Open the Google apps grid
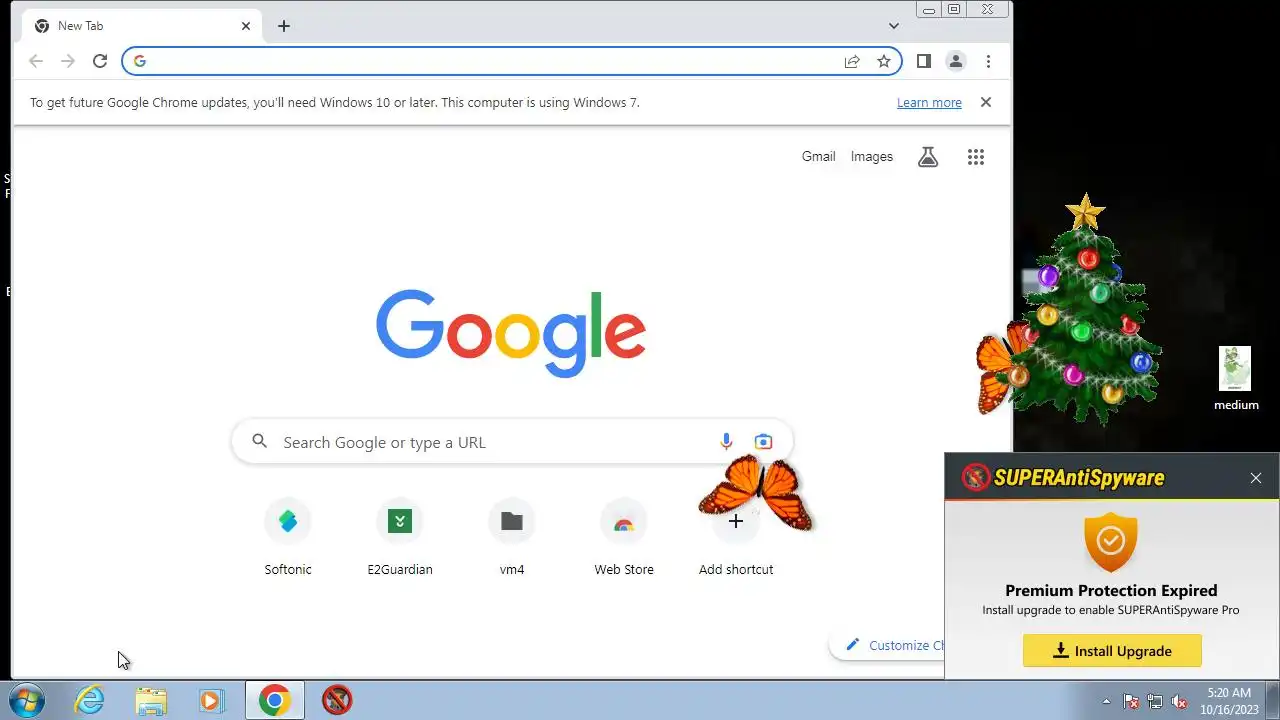The height and width of the screenshot is (720, 1280). pyautogui.click(x=976, y=157)
